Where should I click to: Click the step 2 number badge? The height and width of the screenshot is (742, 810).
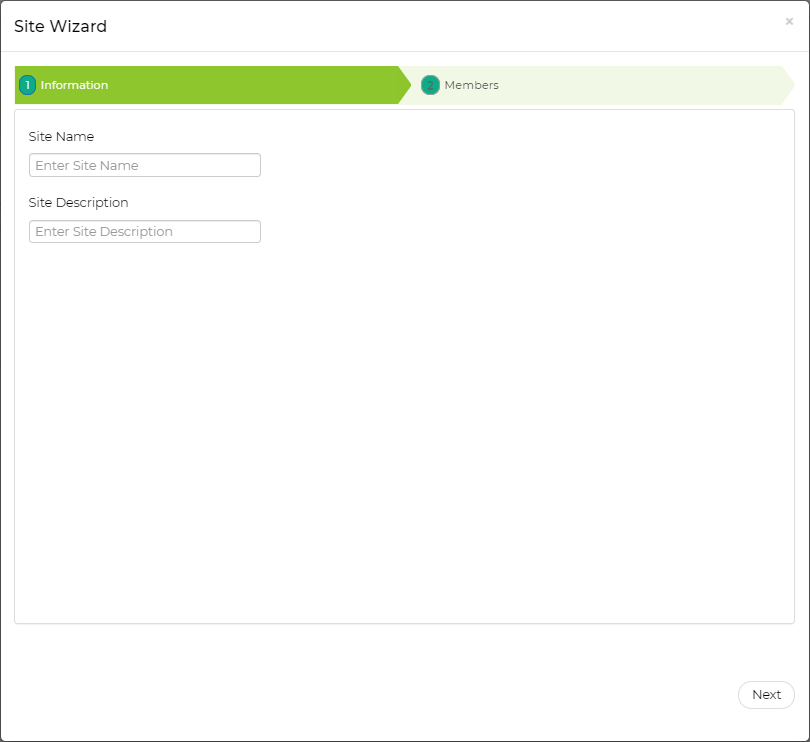430,85
